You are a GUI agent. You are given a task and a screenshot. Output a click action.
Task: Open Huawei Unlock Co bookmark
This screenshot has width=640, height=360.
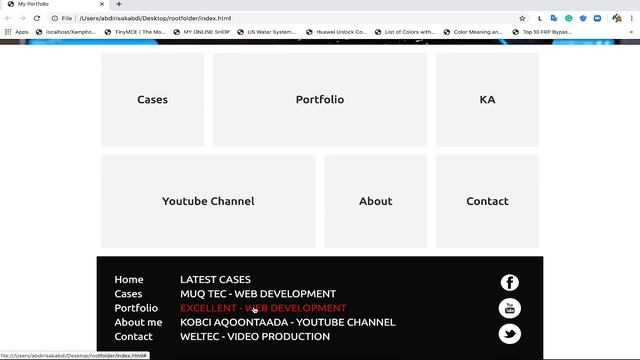pos(336,32)
